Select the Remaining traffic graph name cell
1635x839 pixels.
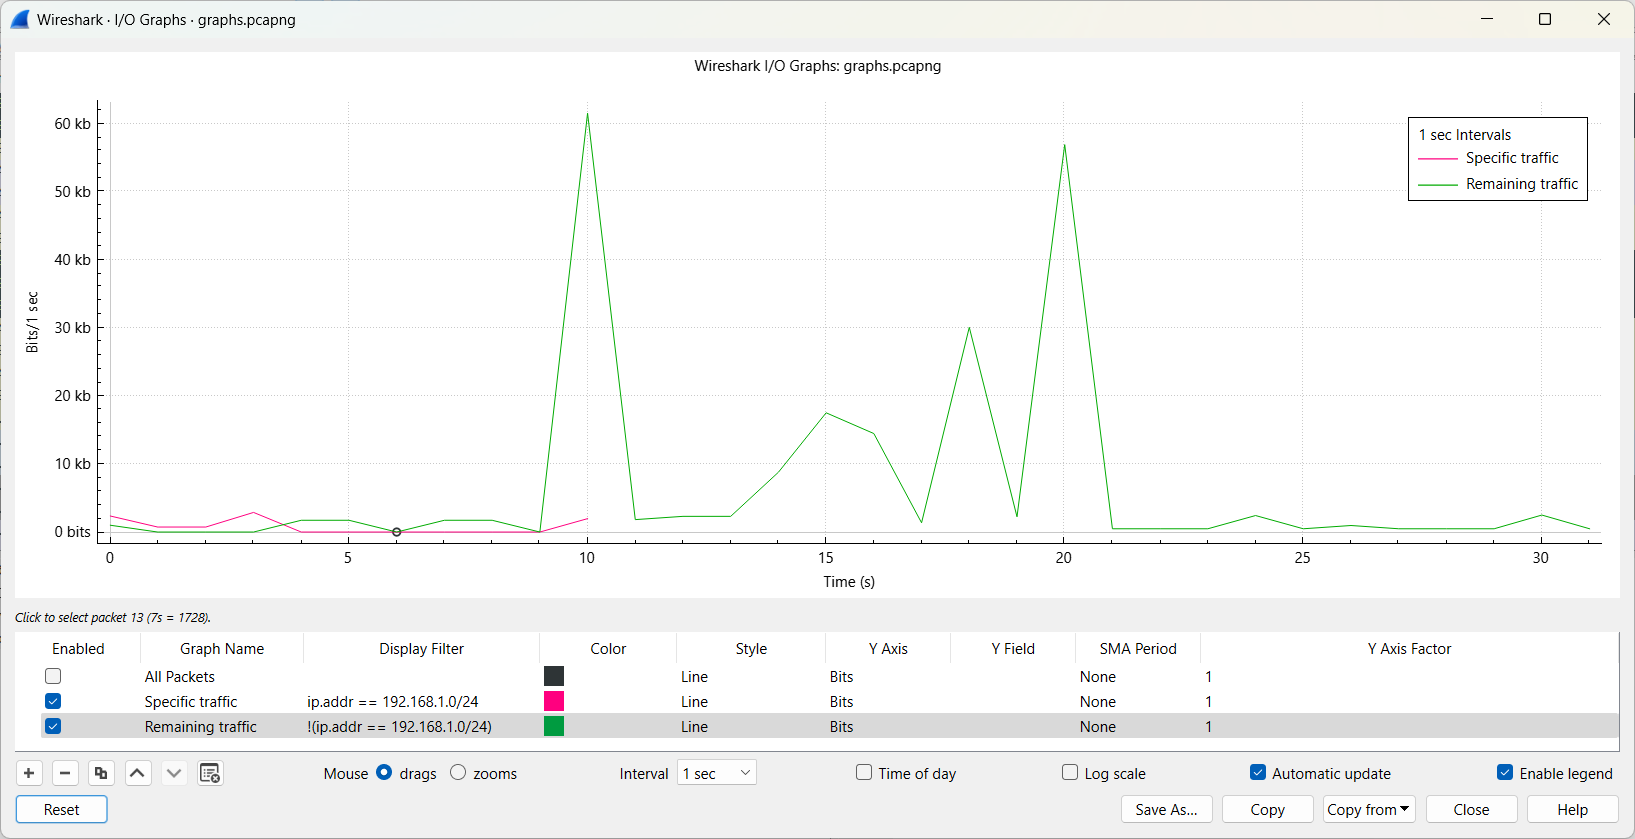222,727
